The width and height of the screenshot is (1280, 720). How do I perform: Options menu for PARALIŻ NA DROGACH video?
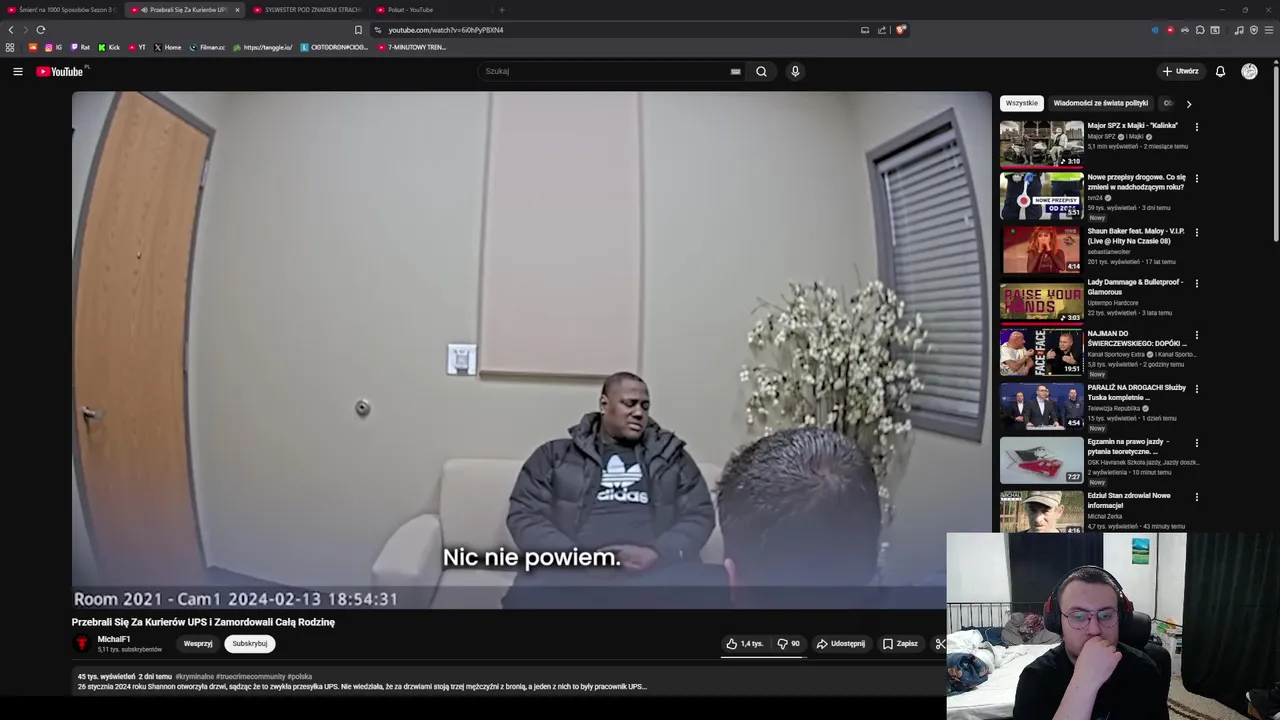coord(1196,389)
